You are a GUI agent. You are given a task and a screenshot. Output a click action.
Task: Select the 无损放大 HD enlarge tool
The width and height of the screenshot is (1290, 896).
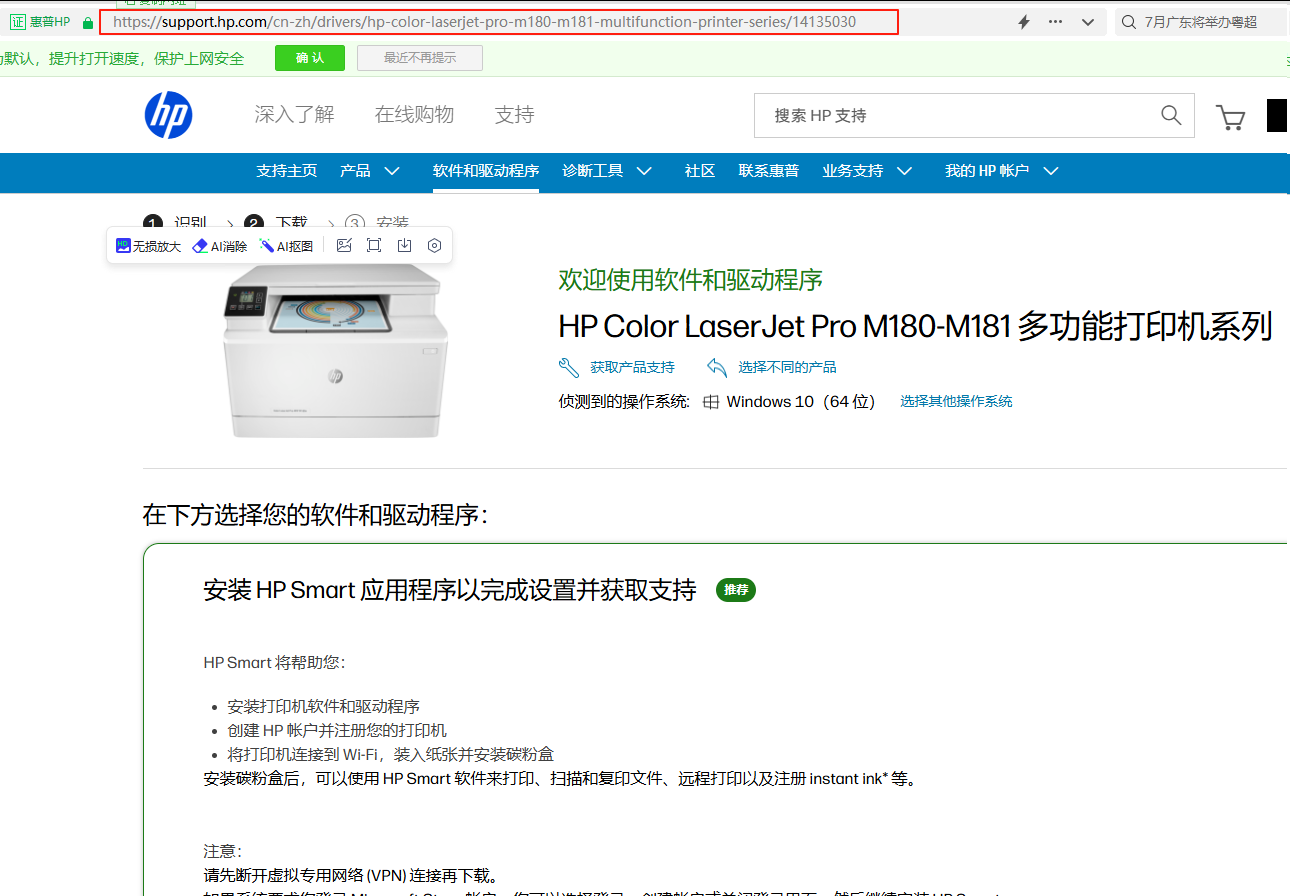pos(148,246)
